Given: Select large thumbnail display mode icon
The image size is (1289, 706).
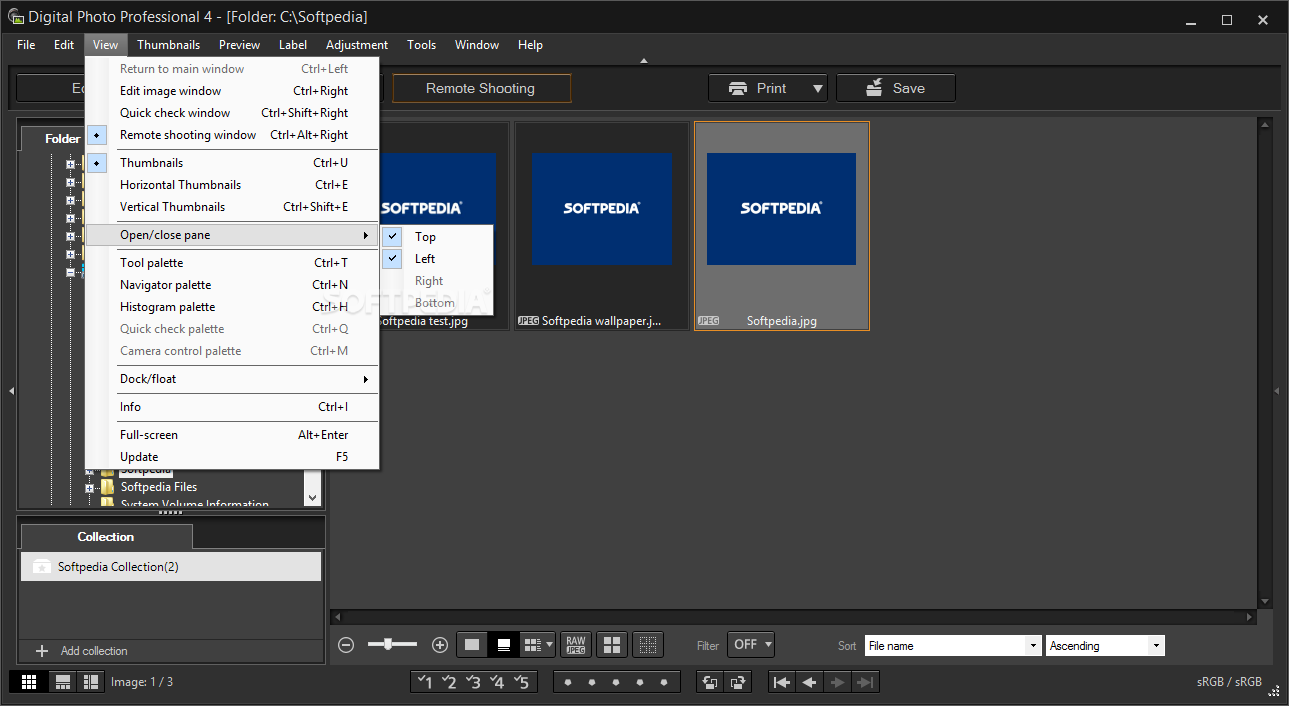Looking at the screenshot, I should [x=472, y=645].
